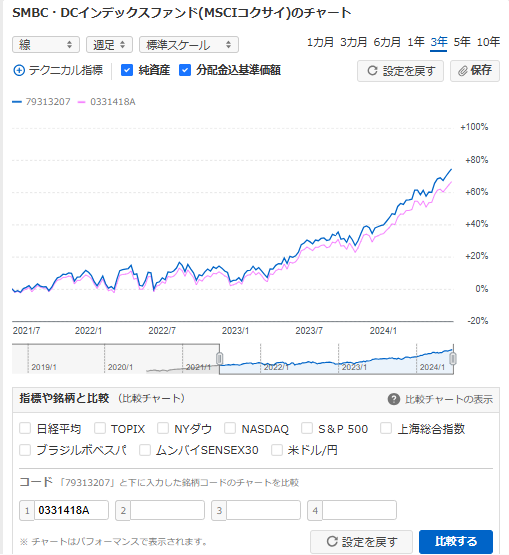Select the 3年 period tab

point(439,42)
